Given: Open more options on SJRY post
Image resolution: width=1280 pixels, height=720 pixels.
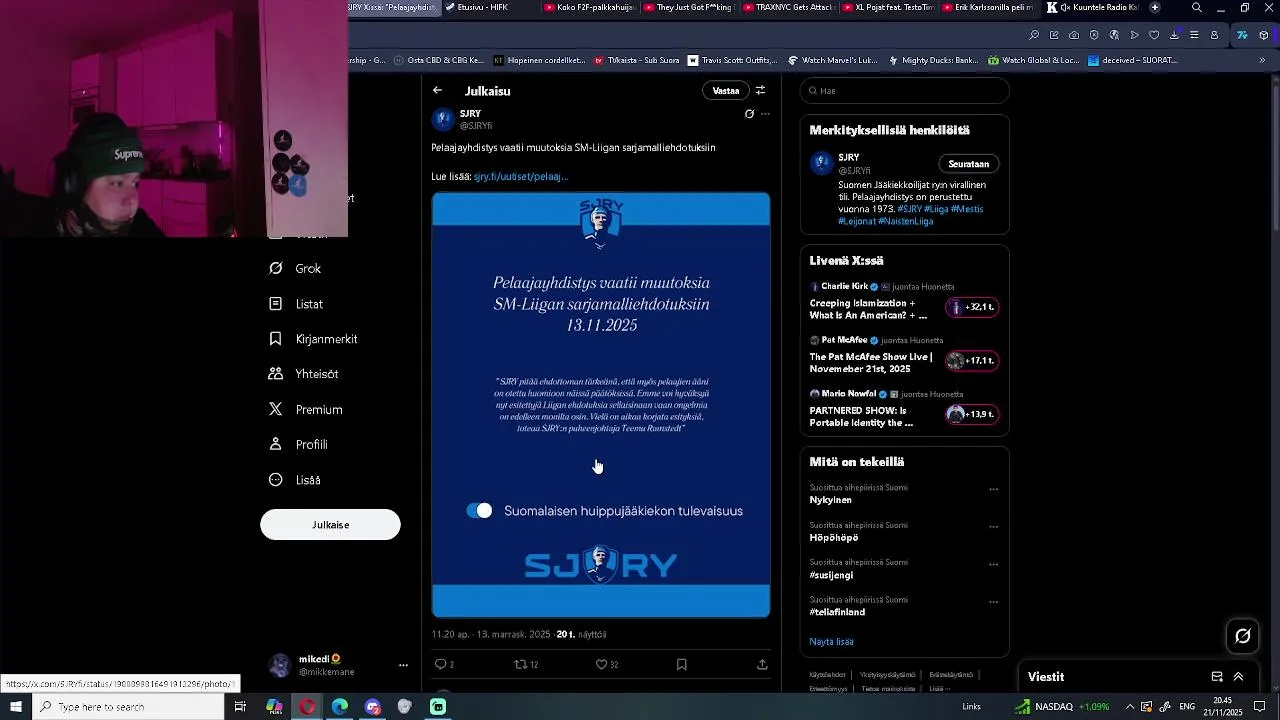Looking at the screenshot, I should pyautogui.click(x=765, y=114).
